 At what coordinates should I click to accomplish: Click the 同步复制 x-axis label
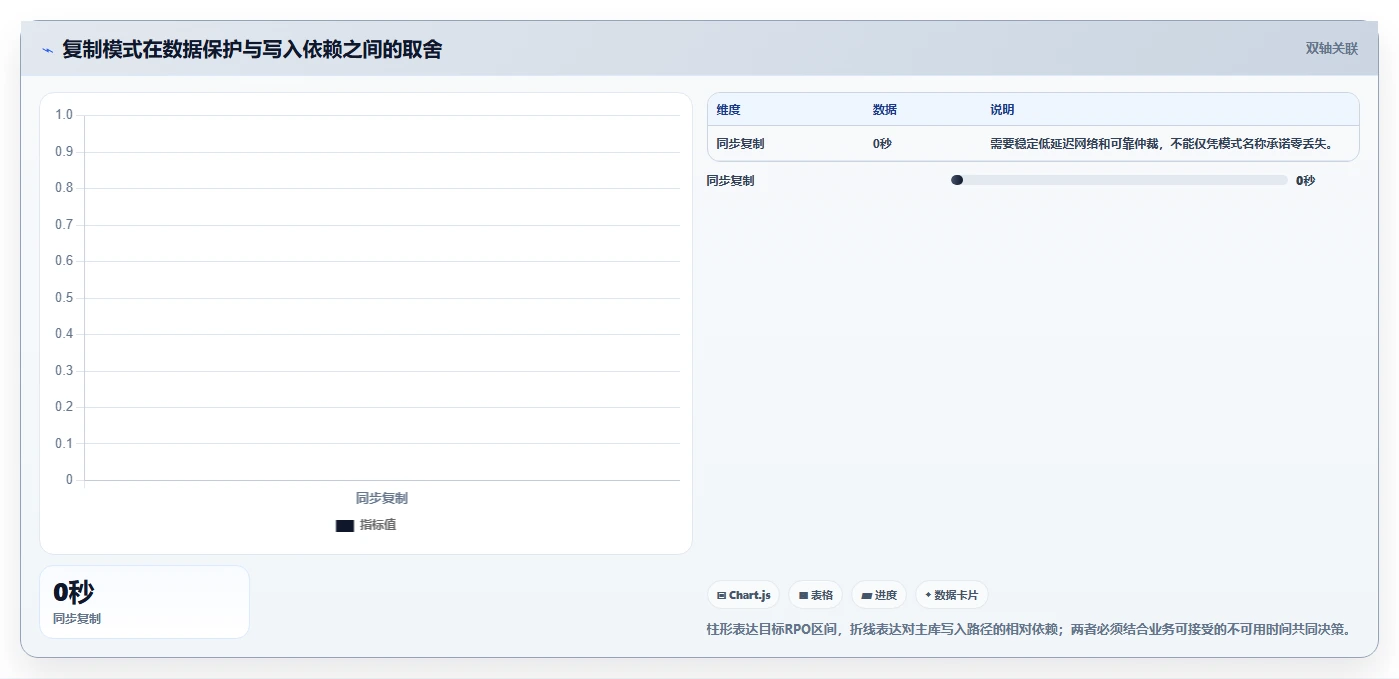(x=382, y=498)
